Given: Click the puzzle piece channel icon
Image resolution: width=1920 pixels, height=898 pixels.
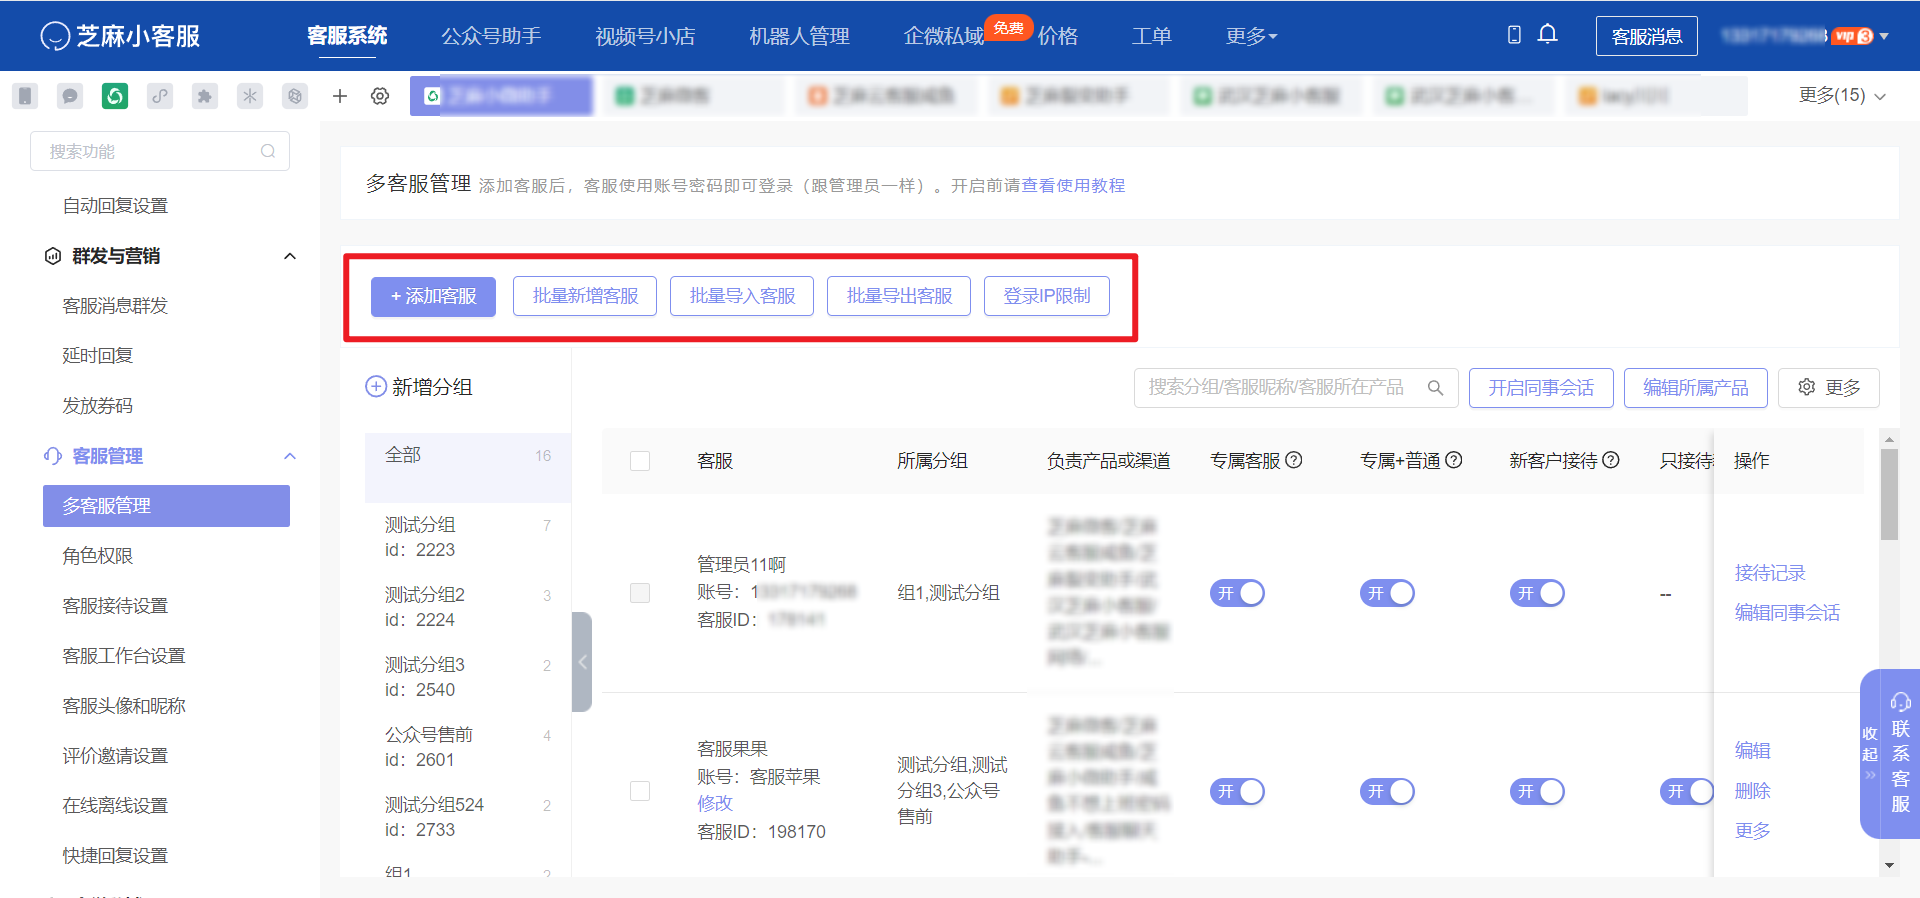Looking at the screenshot, I should pyautogui.click(x=205, y=96).
